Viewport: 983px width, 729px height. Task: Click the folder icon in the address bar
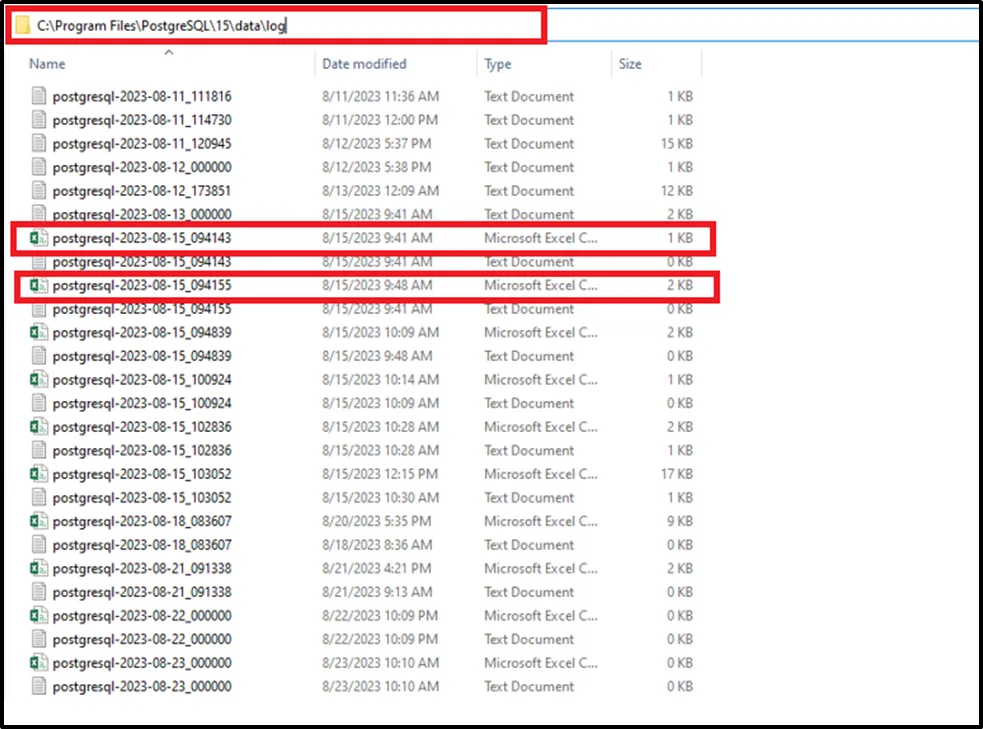click(22, 27)
